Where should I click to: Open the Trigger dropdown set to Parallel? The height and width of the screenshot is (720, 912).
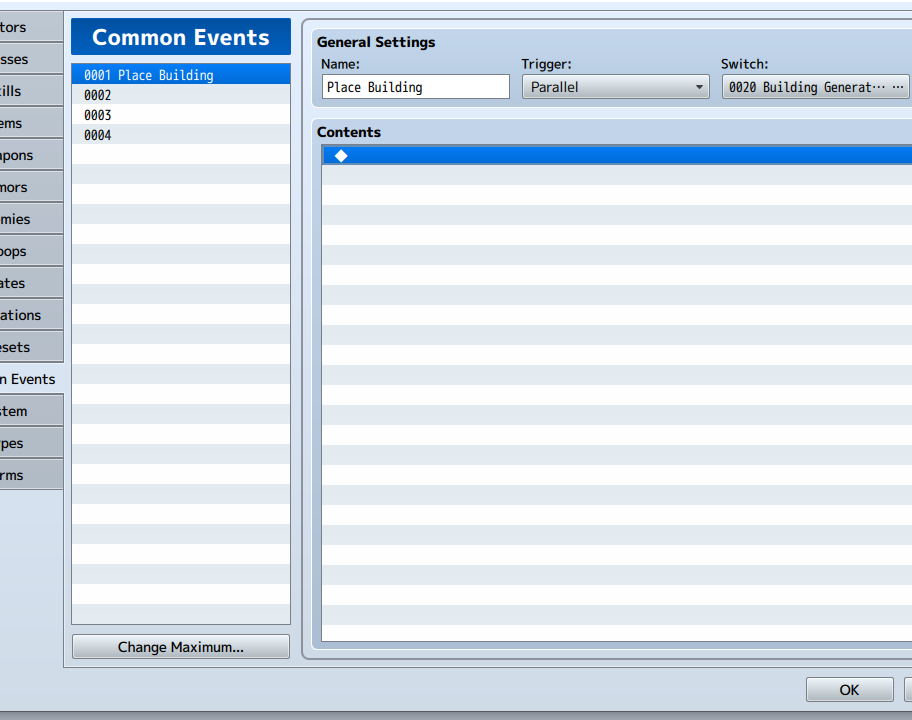[x=615, y=87]
